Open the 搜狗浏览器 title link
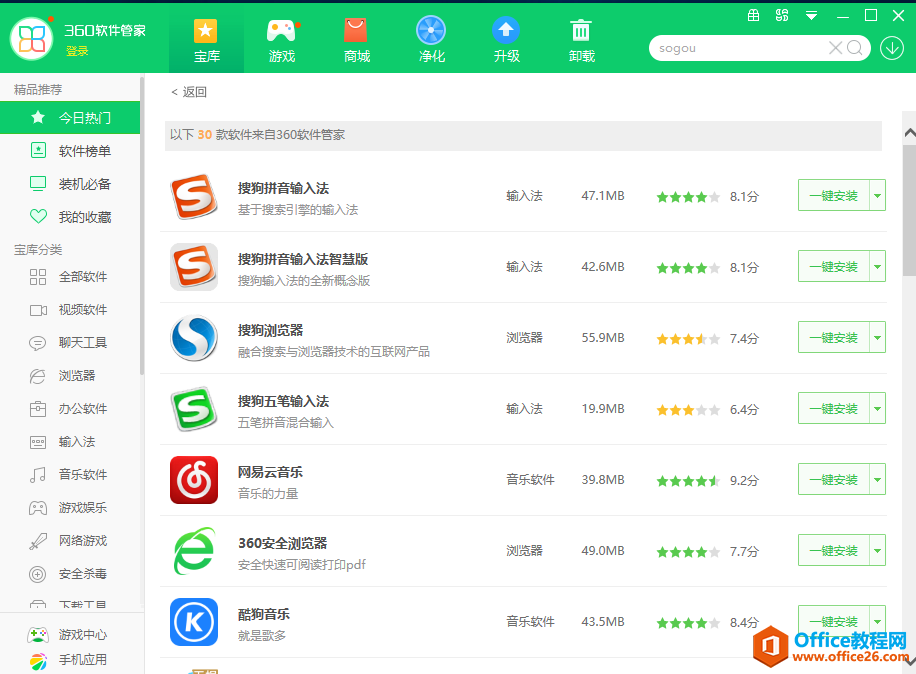 click(x=270, y=331)
